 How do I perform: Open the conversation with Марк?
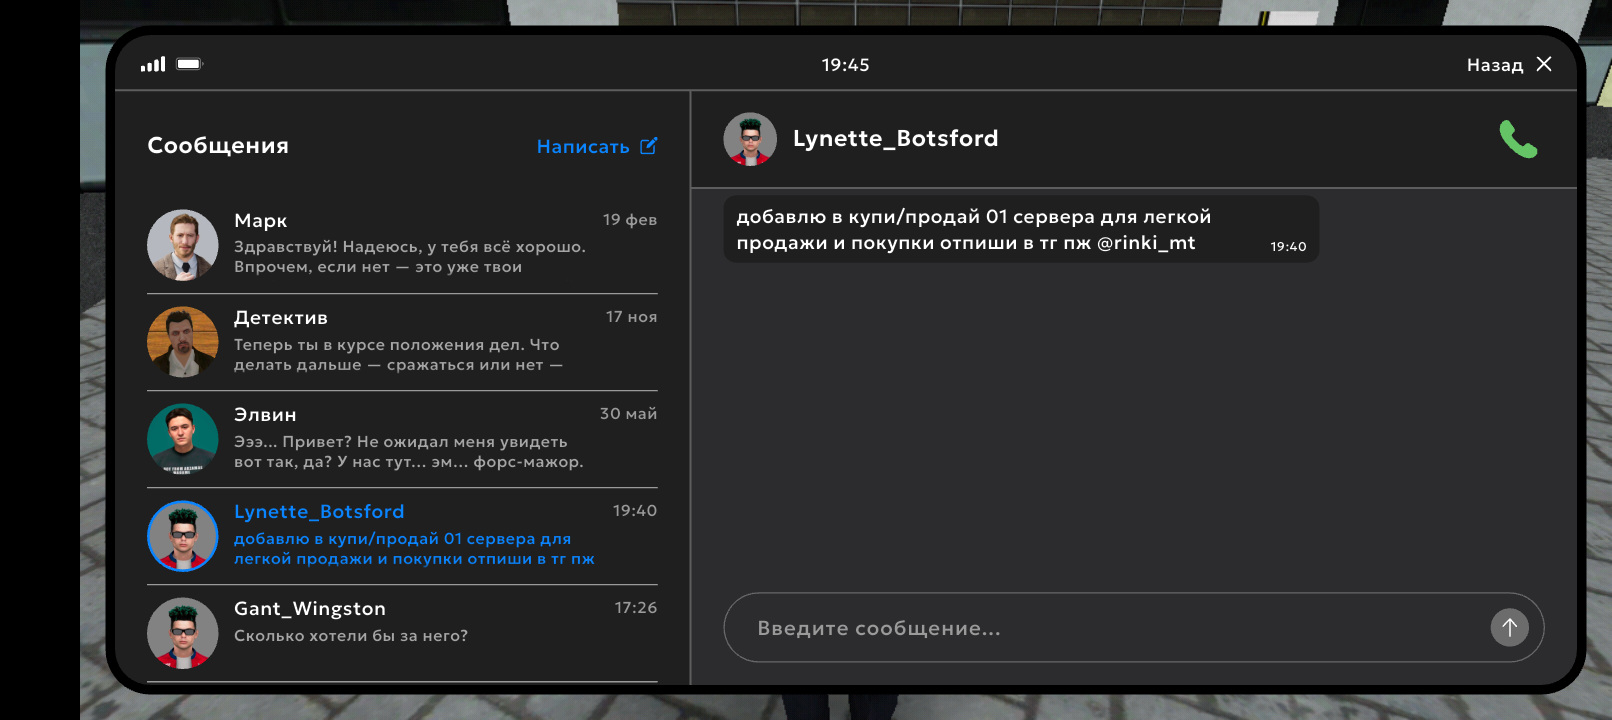click(x=402, y=245)
